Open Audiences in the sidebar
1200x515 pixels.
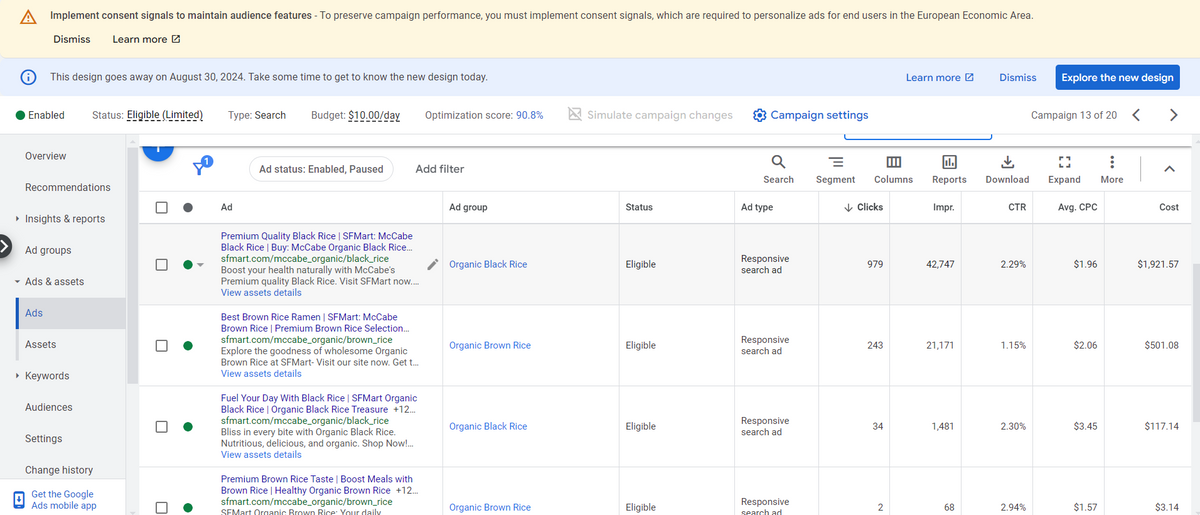49,407
